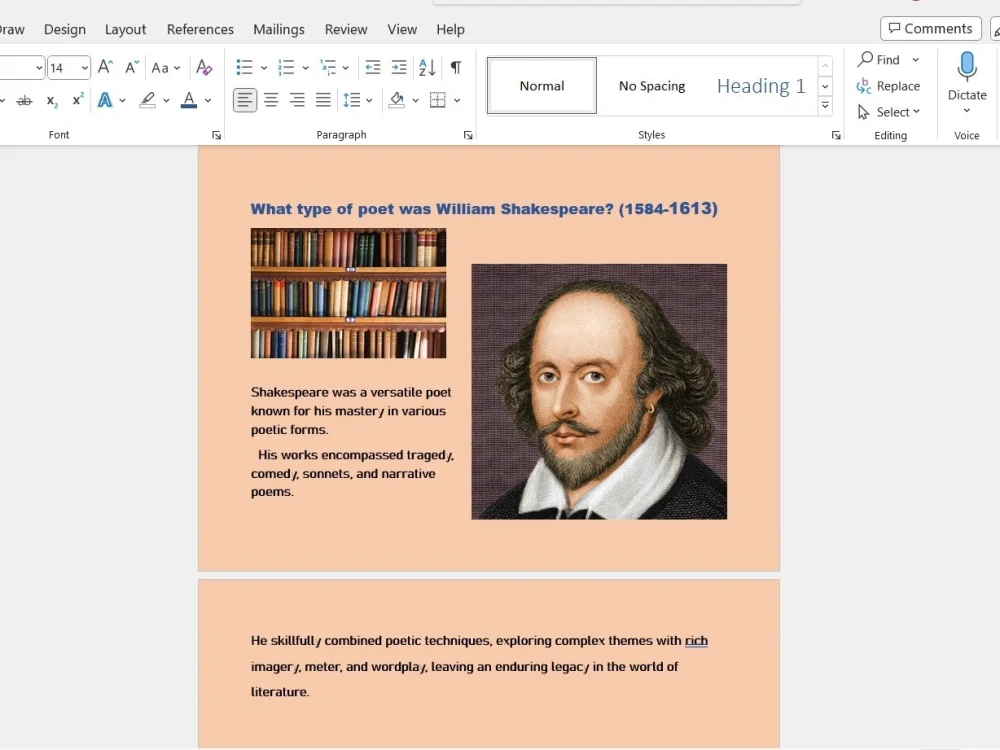
Task: Increase font size with grow font icon
Action: [105, 67]
